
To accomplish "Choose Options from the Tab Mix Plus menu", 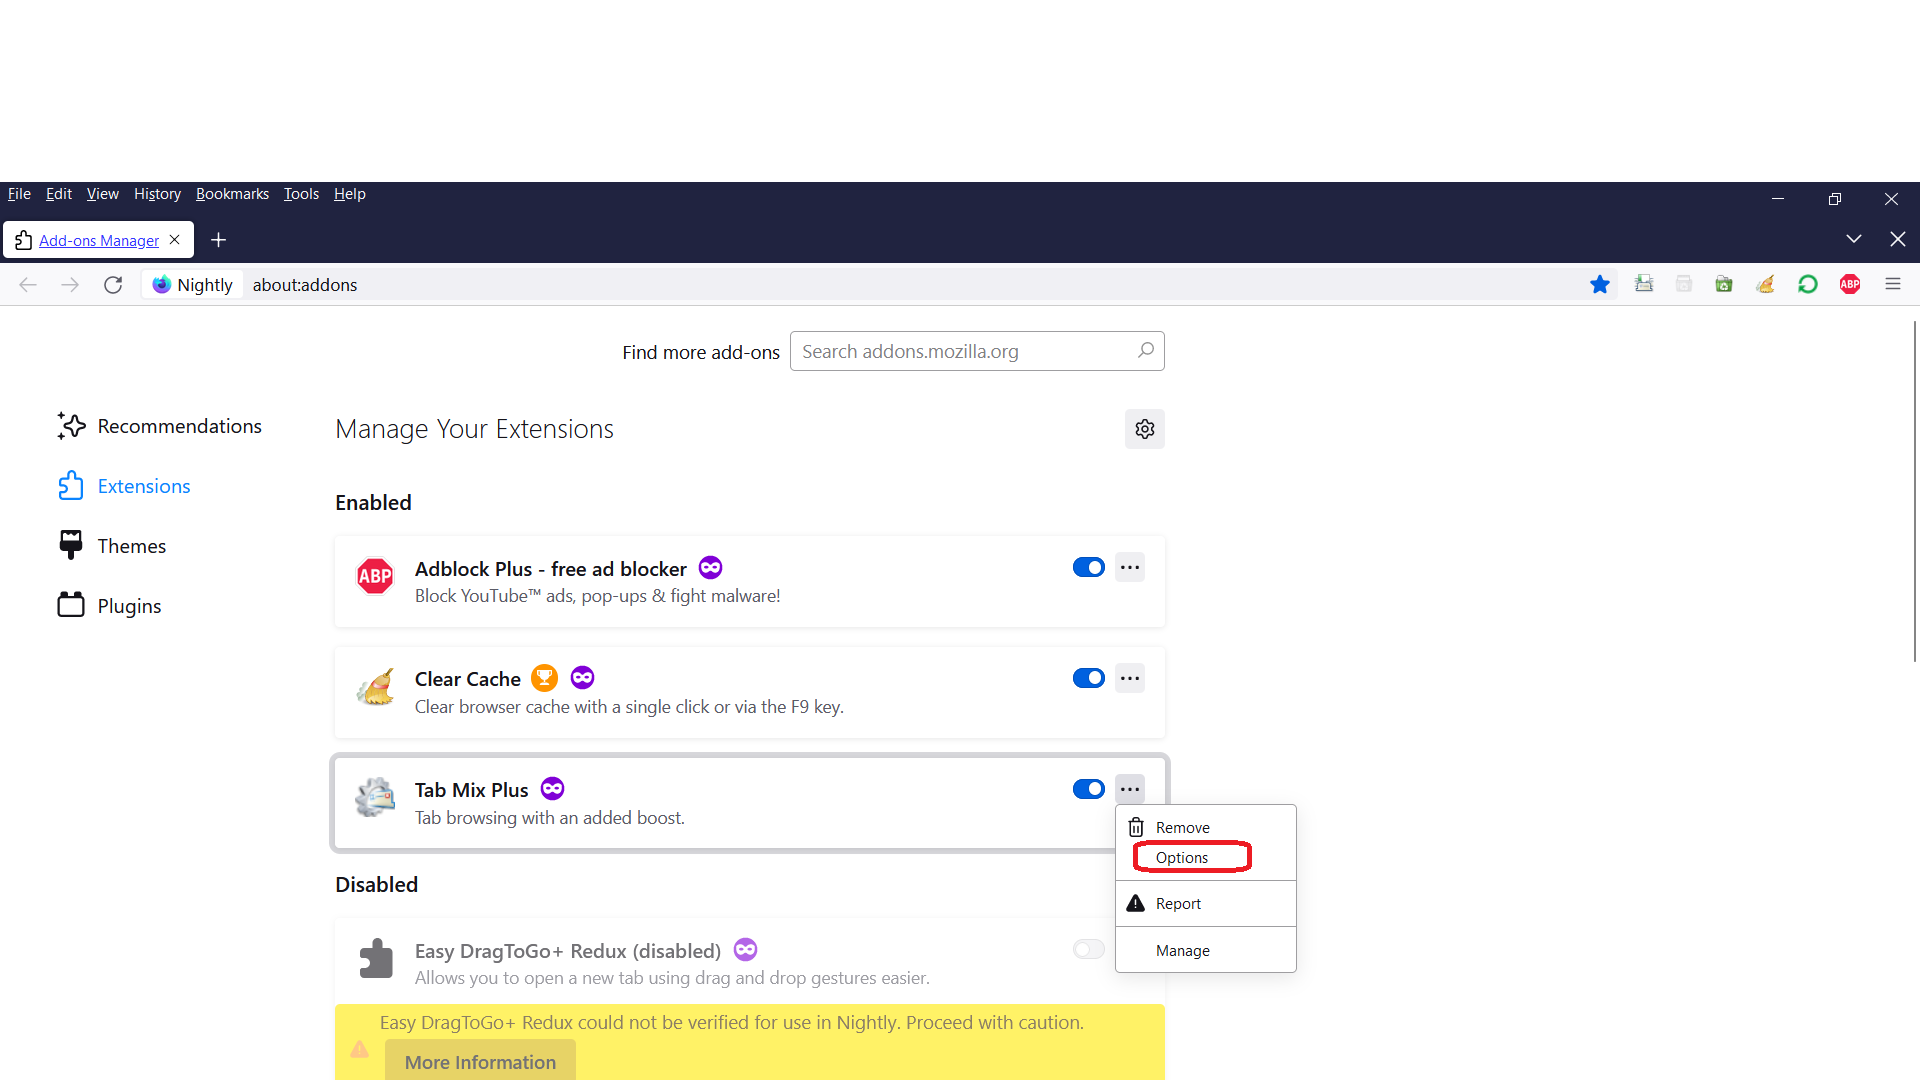I will point(1206,858).
